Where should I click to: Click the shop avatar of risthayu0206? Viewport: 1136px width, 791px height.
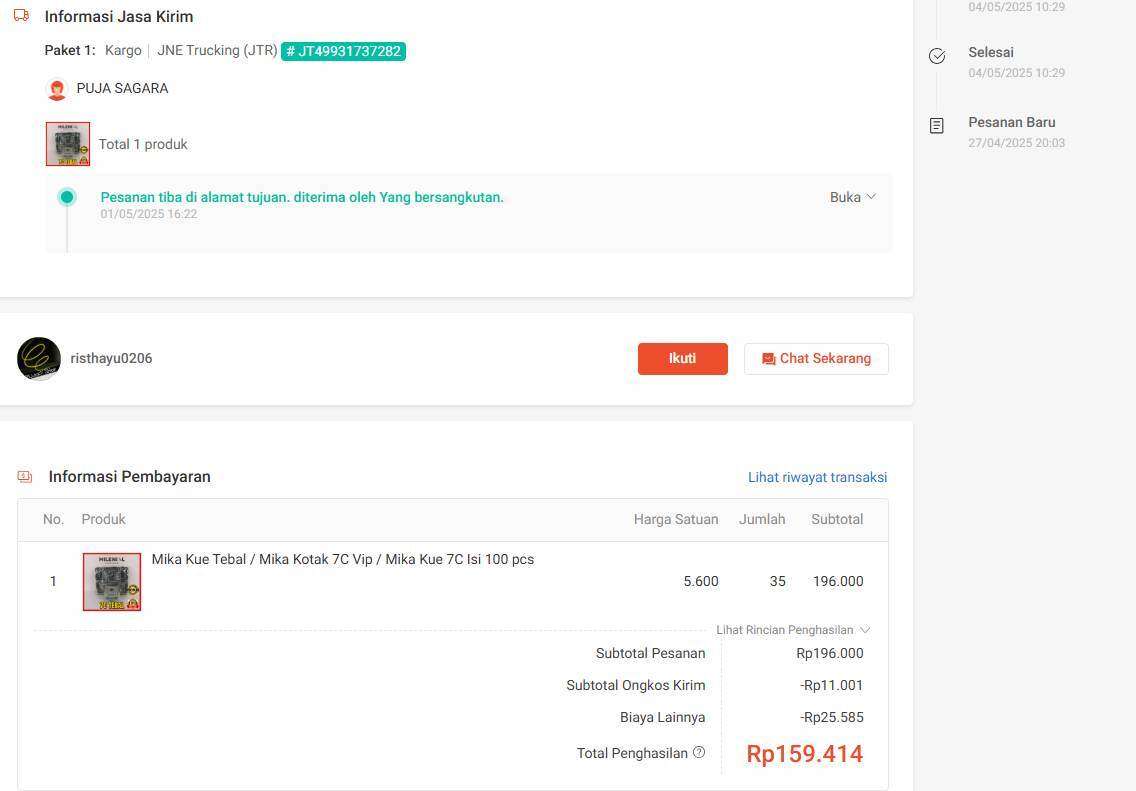pyautogui.click(x=39, y=359)
